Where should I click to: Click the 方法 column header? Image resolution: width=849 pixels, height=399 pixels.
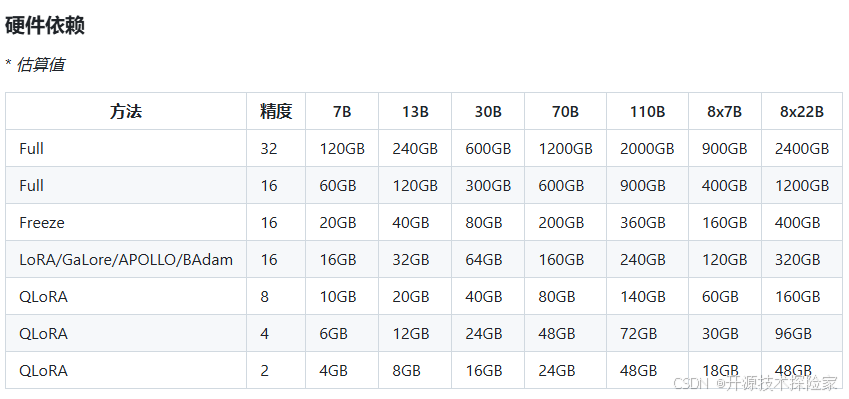click(x=126, y=112)
